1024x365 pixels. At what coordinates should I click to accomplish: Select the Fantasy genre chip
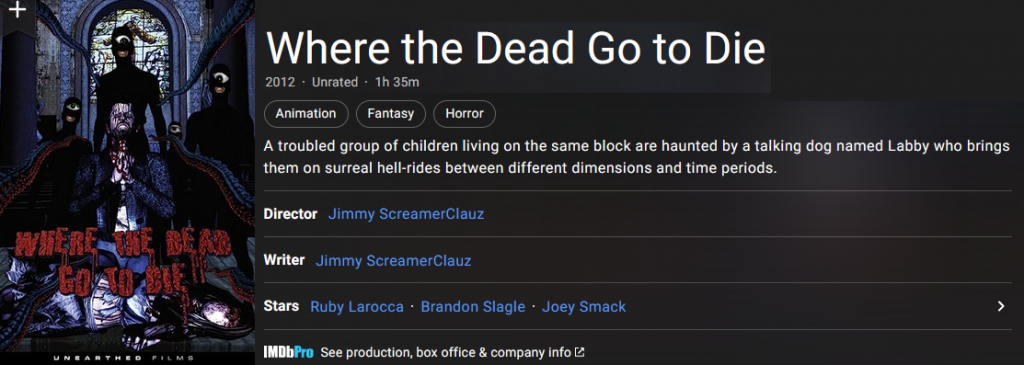pyautogui.click(x=391, y=114)
